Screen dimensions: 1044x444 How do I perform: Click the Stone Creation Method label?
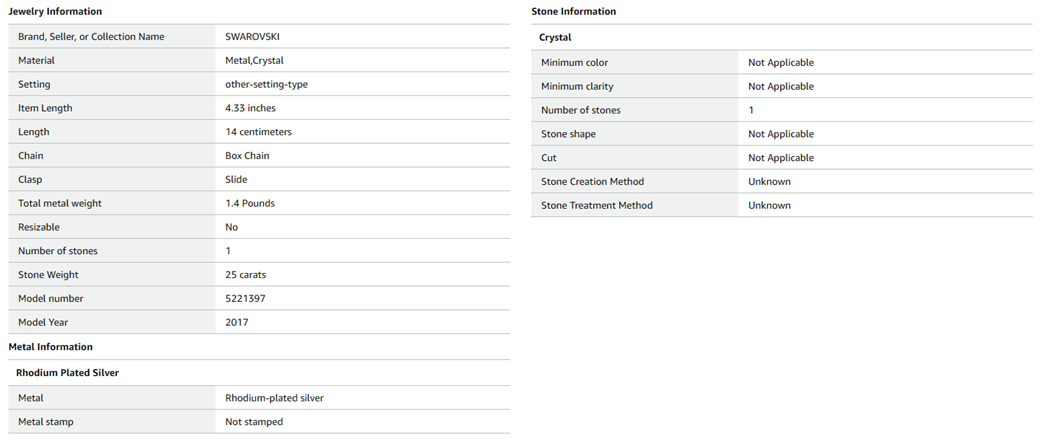(592, 182)
